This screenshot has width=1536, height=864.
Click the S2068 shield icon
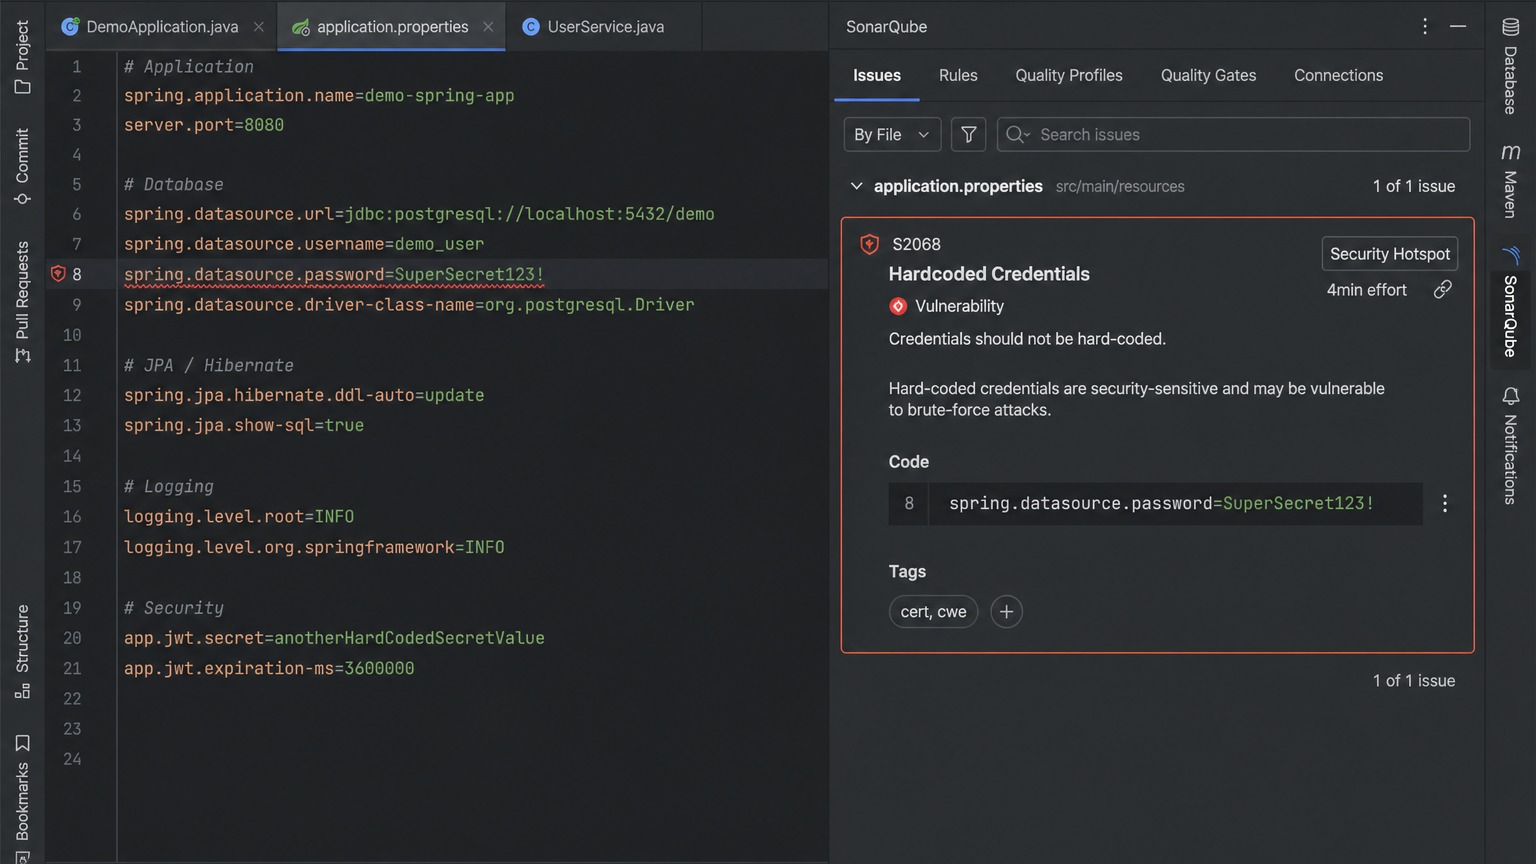[x=870, y=244]
